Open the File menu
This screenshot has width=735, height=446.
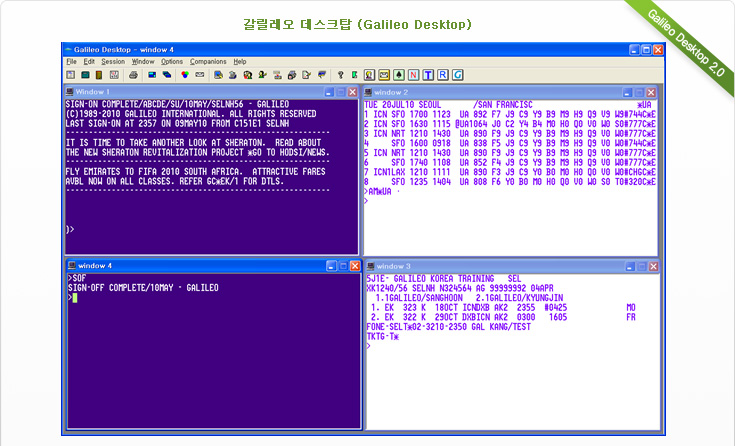click(71, 61)
